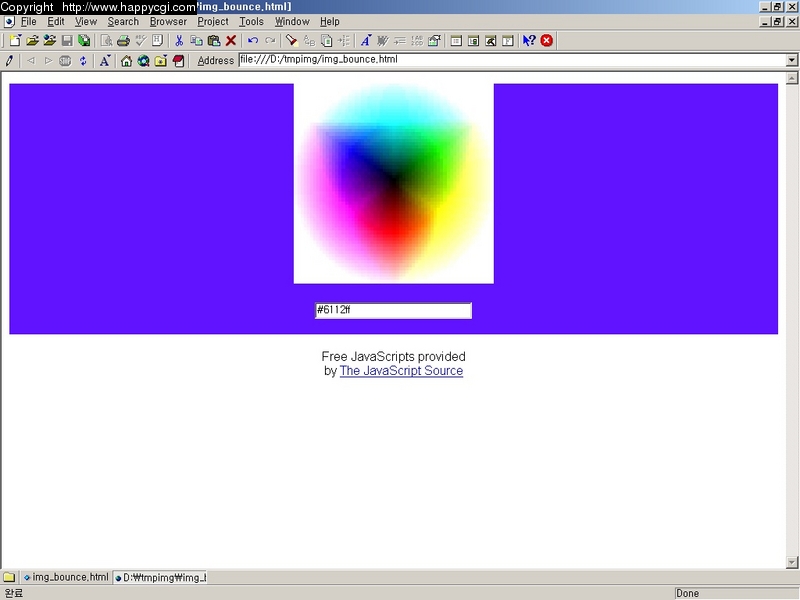Click the Address URL field

pyautogui.click(x=512, y=60)
